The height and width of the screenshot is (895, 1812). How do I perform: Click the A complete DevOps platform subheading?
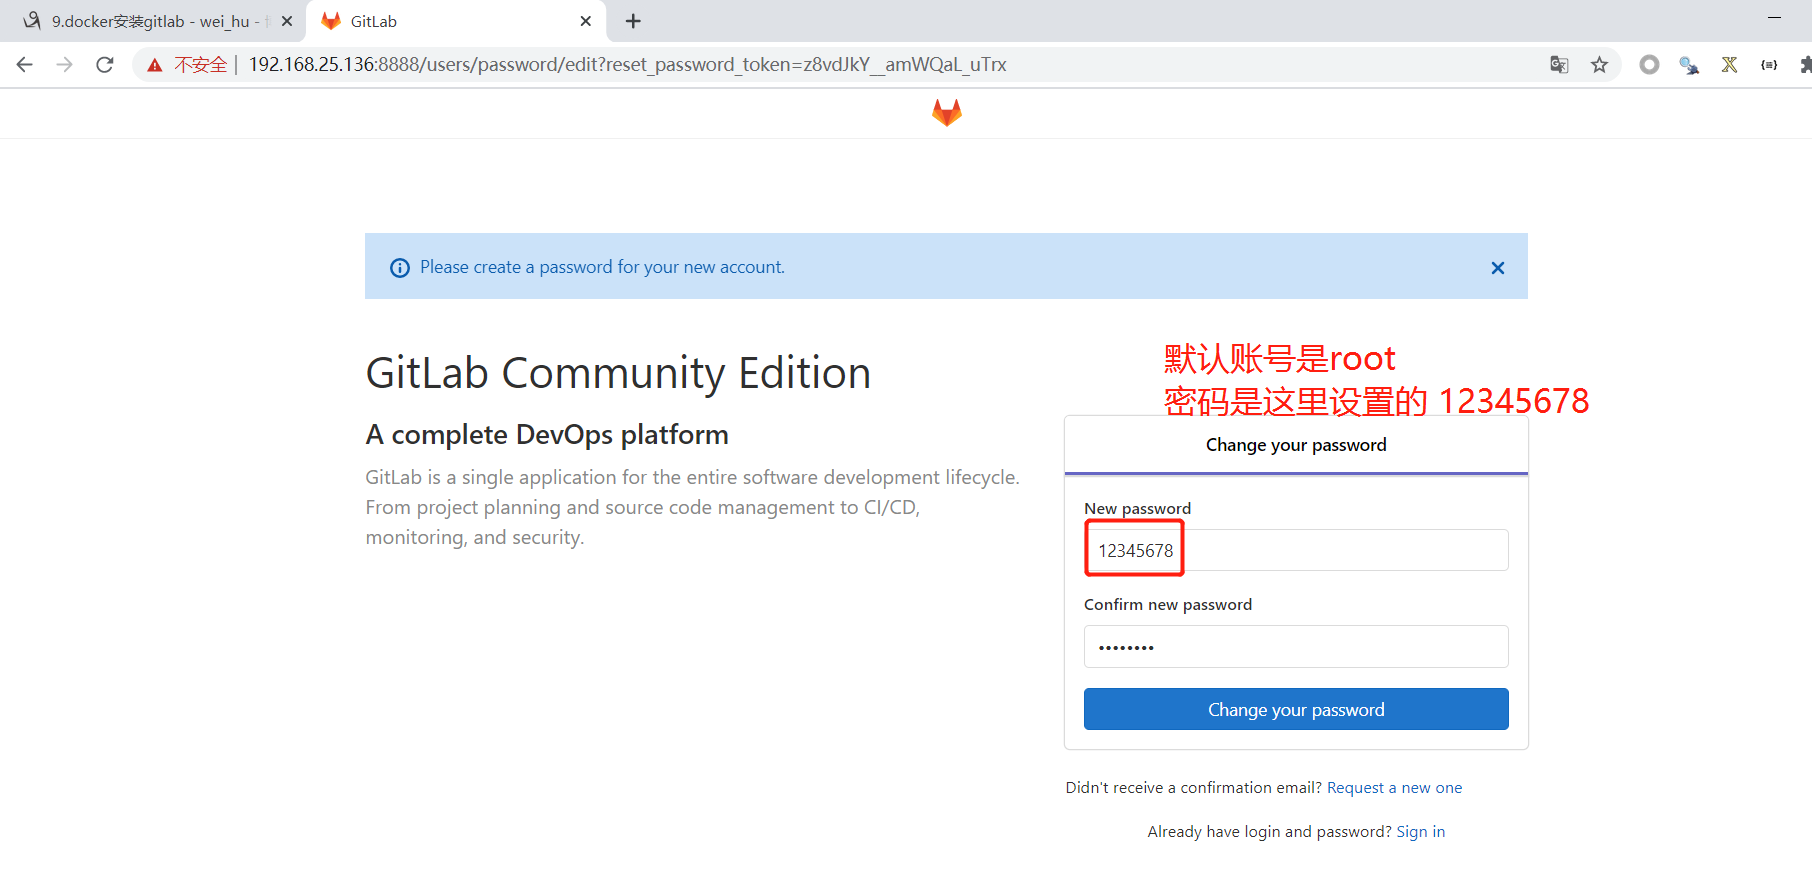point(547,435)
